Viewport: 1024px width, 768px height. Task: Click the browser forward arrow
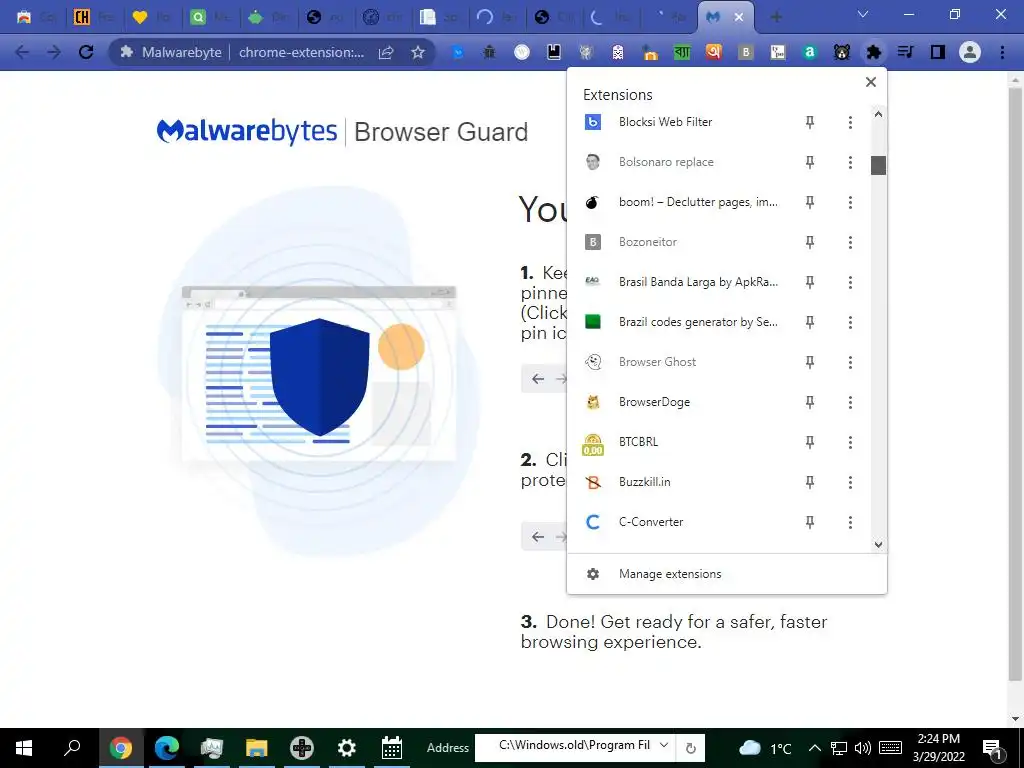(54, 52)
